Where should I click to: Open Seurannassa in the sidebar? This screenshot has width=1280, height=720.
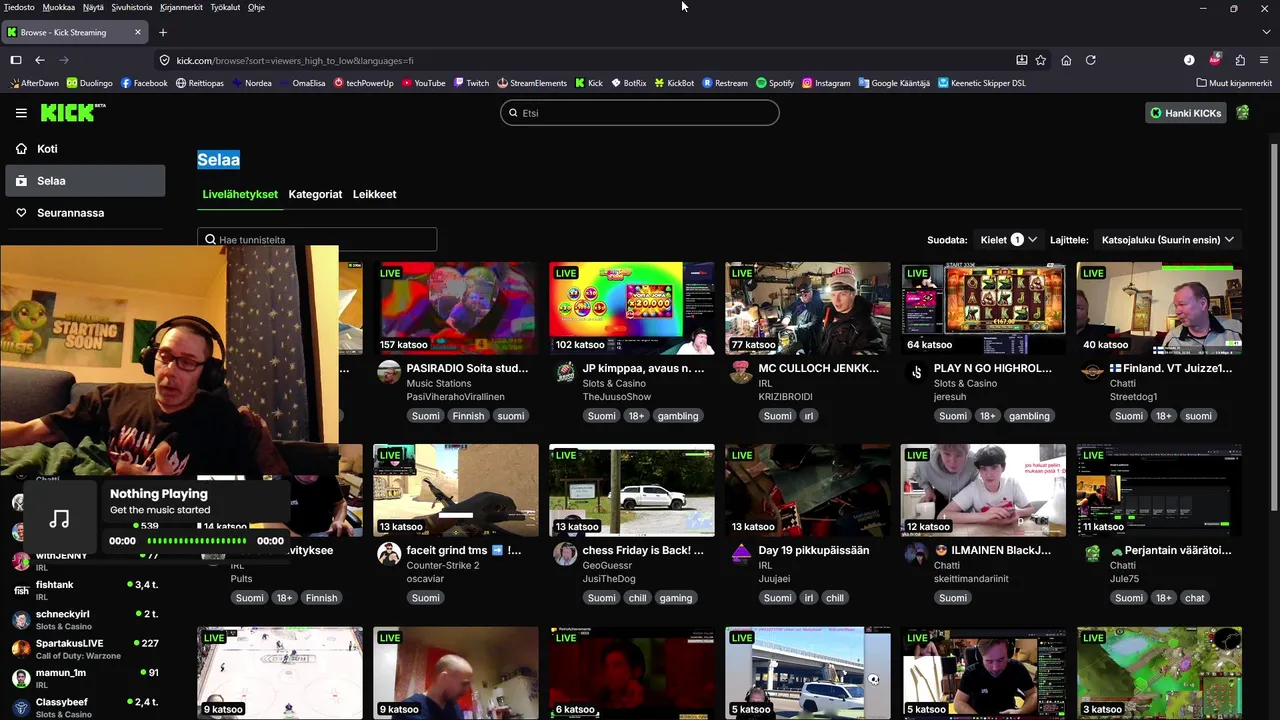(85, 213)
